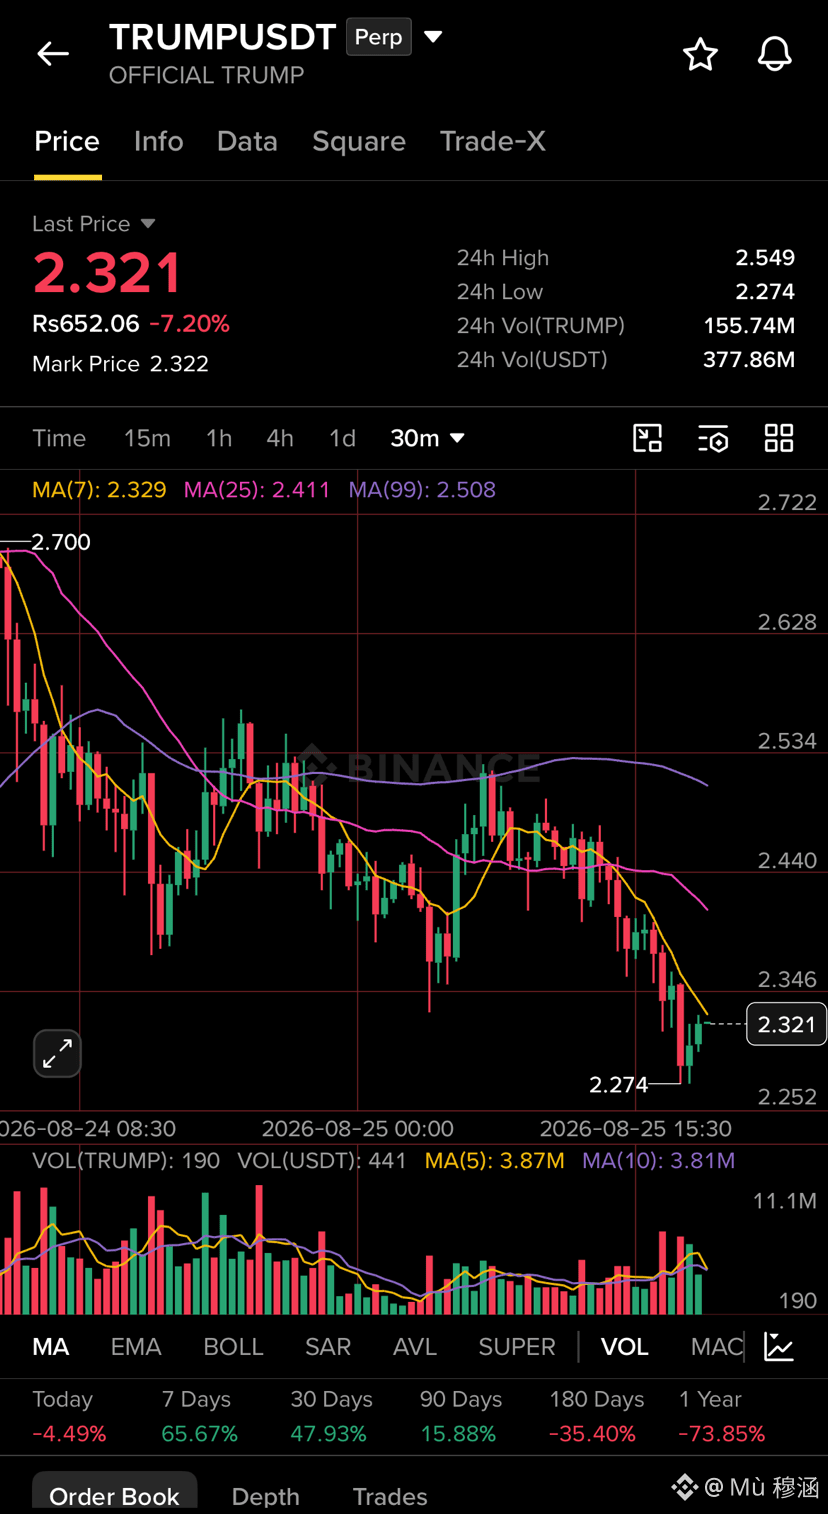828x1514 pixels.
Task: Tap the 24h Vol(TRUMP) value 155.74M
Action: click(x=749, y=326)
